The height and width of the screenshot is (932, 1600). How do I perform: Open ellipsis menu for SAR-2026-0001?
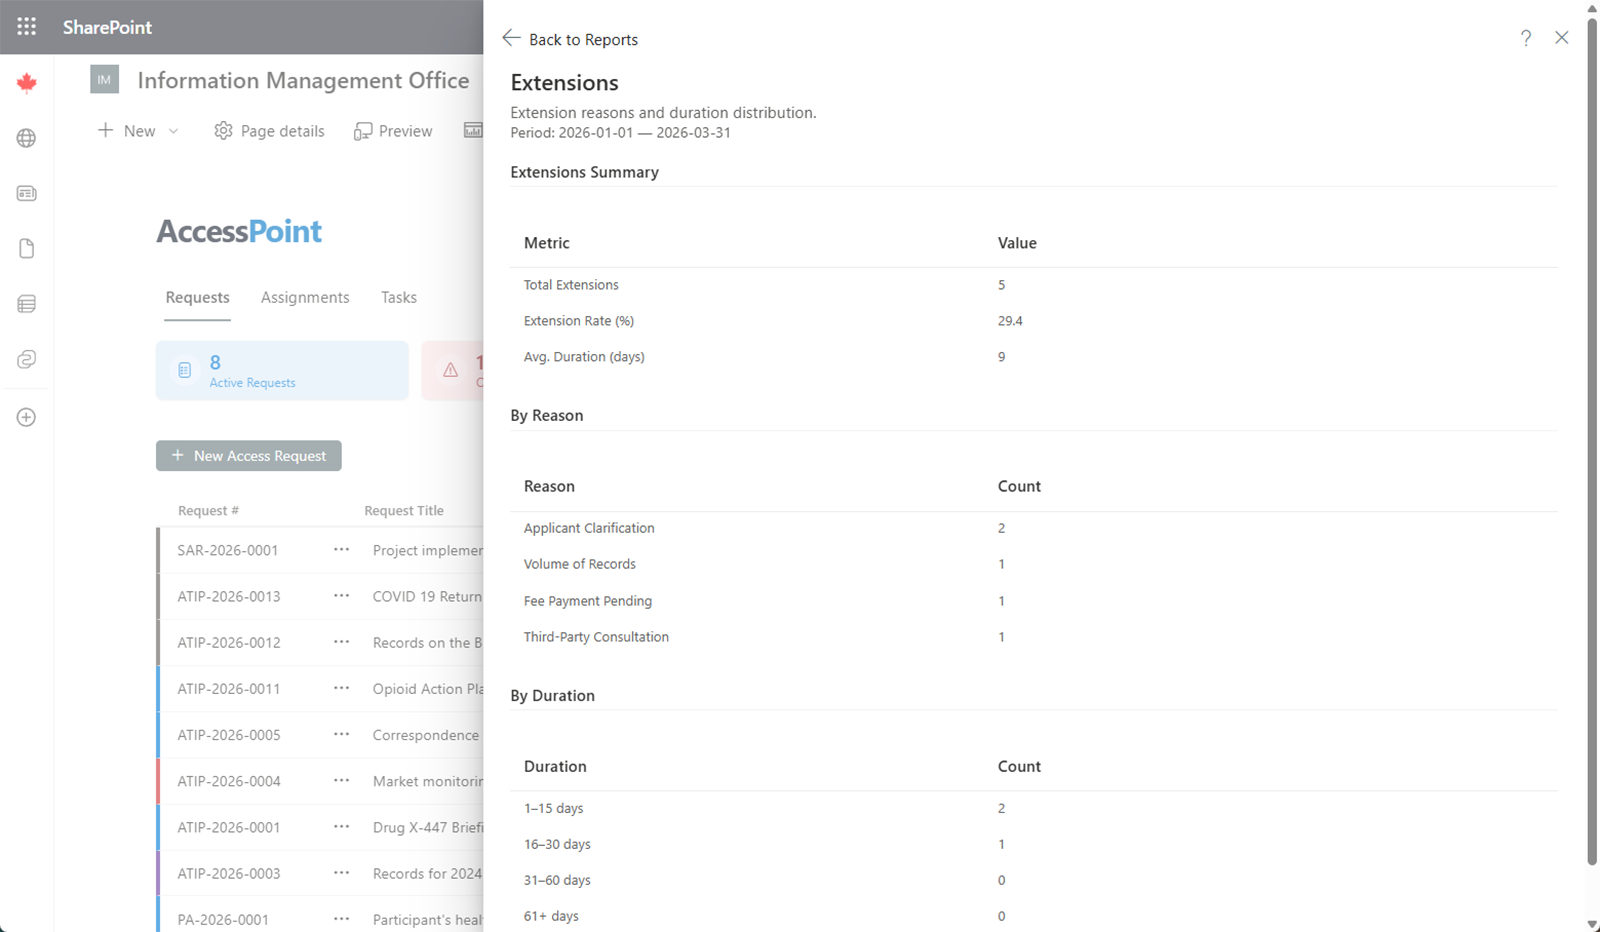[342, 550]
